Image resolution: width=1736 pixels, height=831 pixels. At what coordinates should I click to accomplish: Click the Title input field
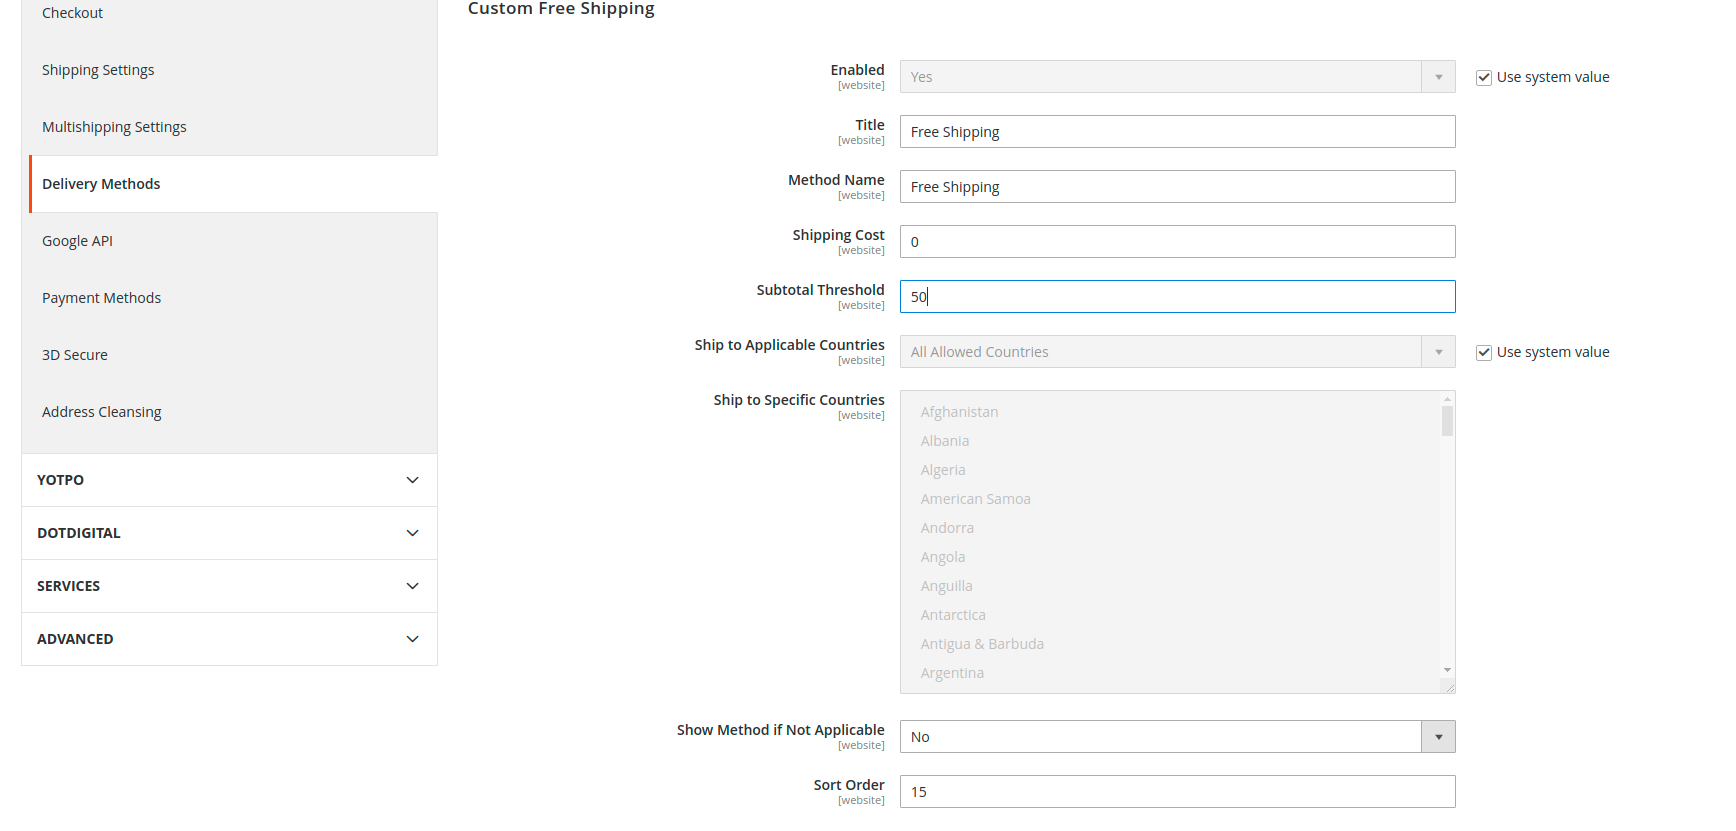pyautogui.click(x=1176, y=132)
